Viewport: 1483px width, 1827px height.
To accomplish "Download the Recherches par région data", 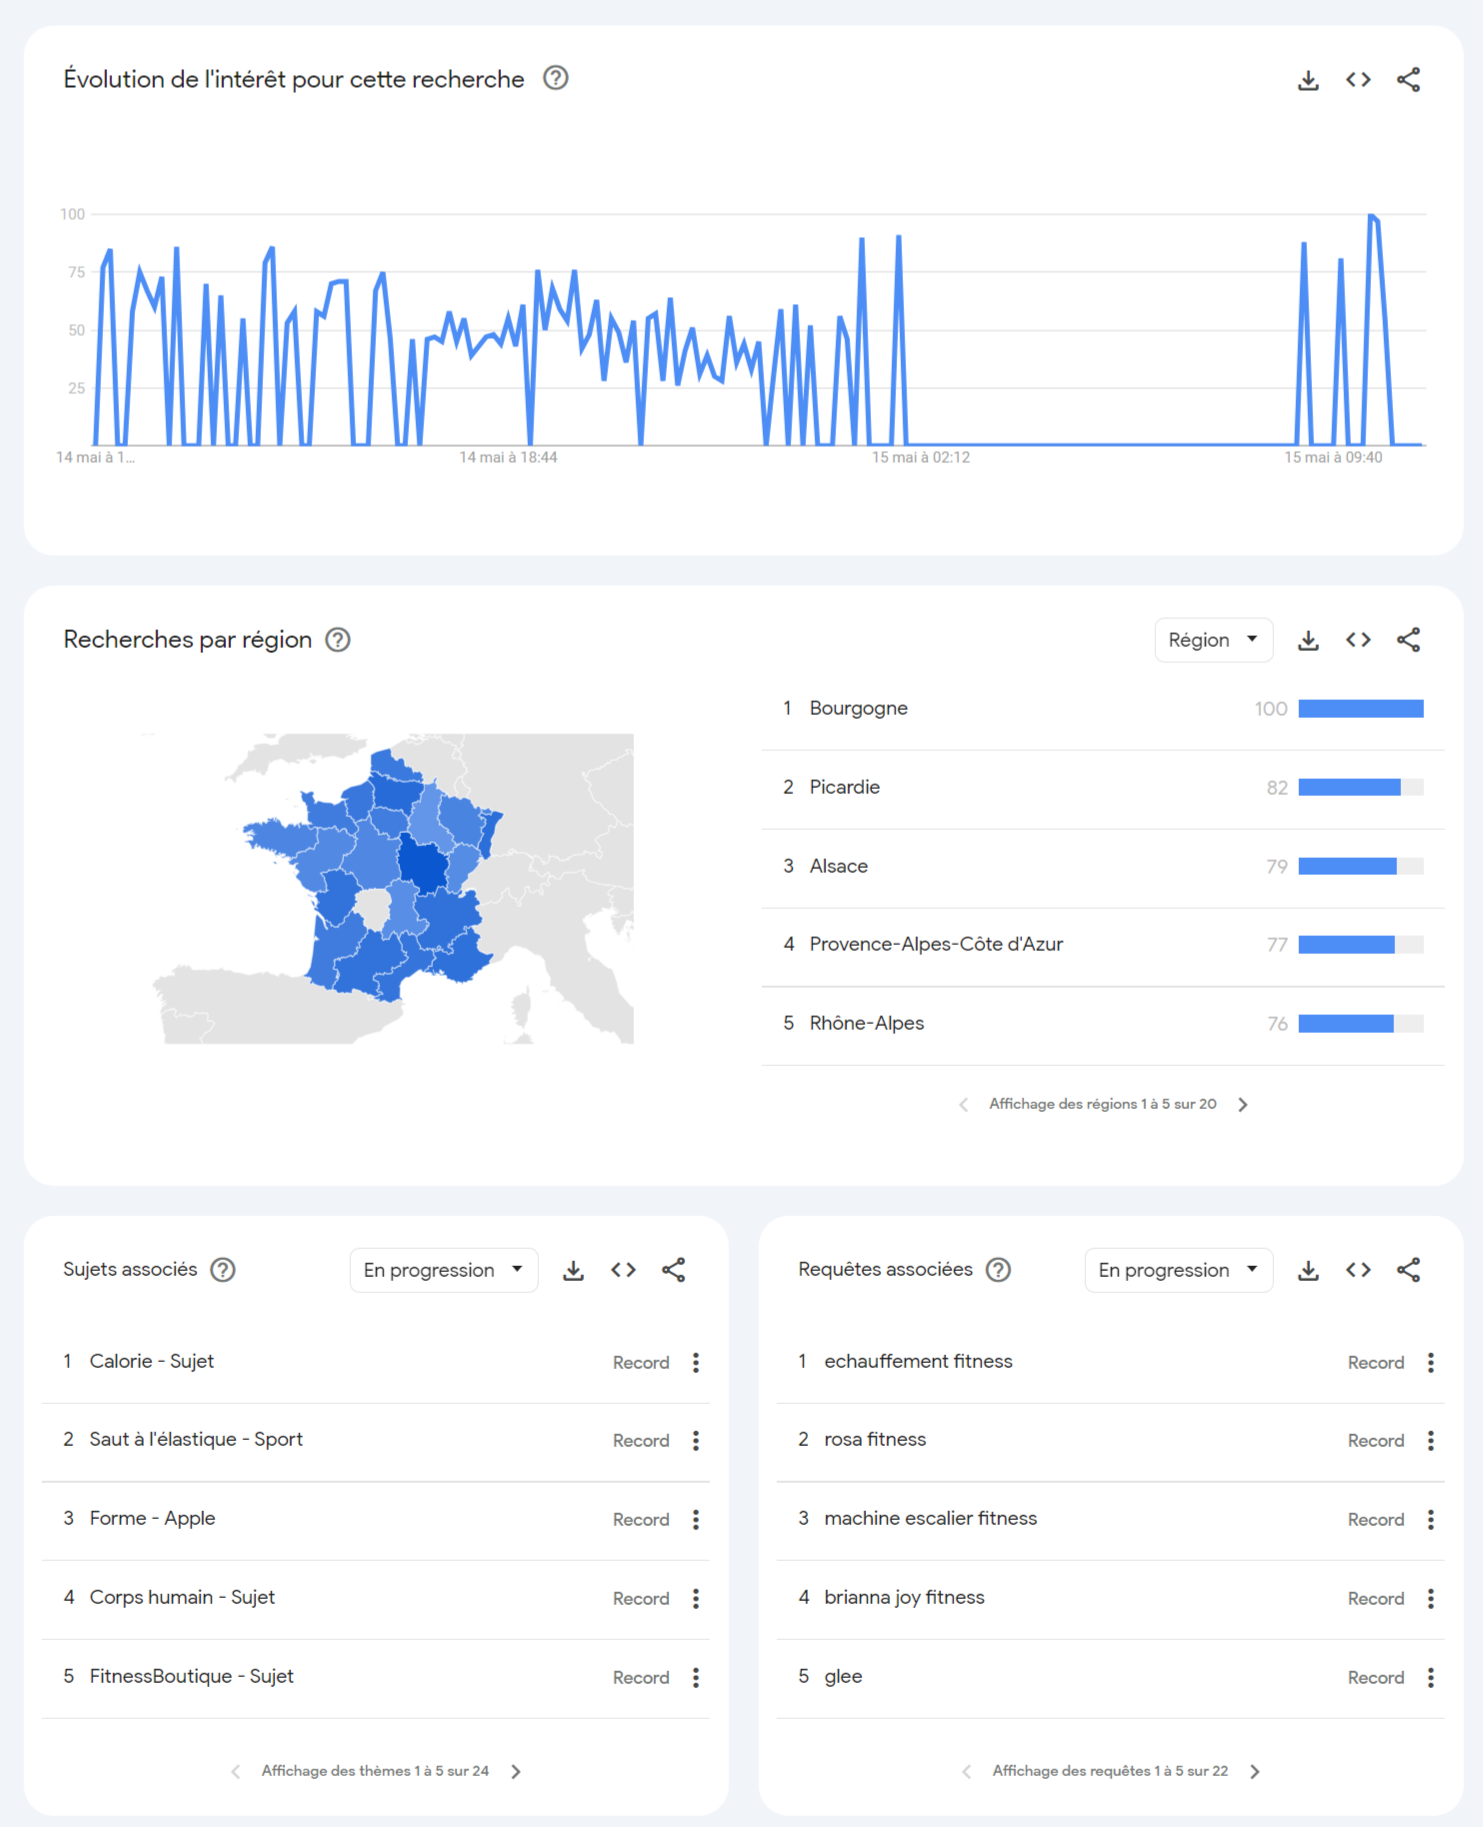I will [1308, 640].
